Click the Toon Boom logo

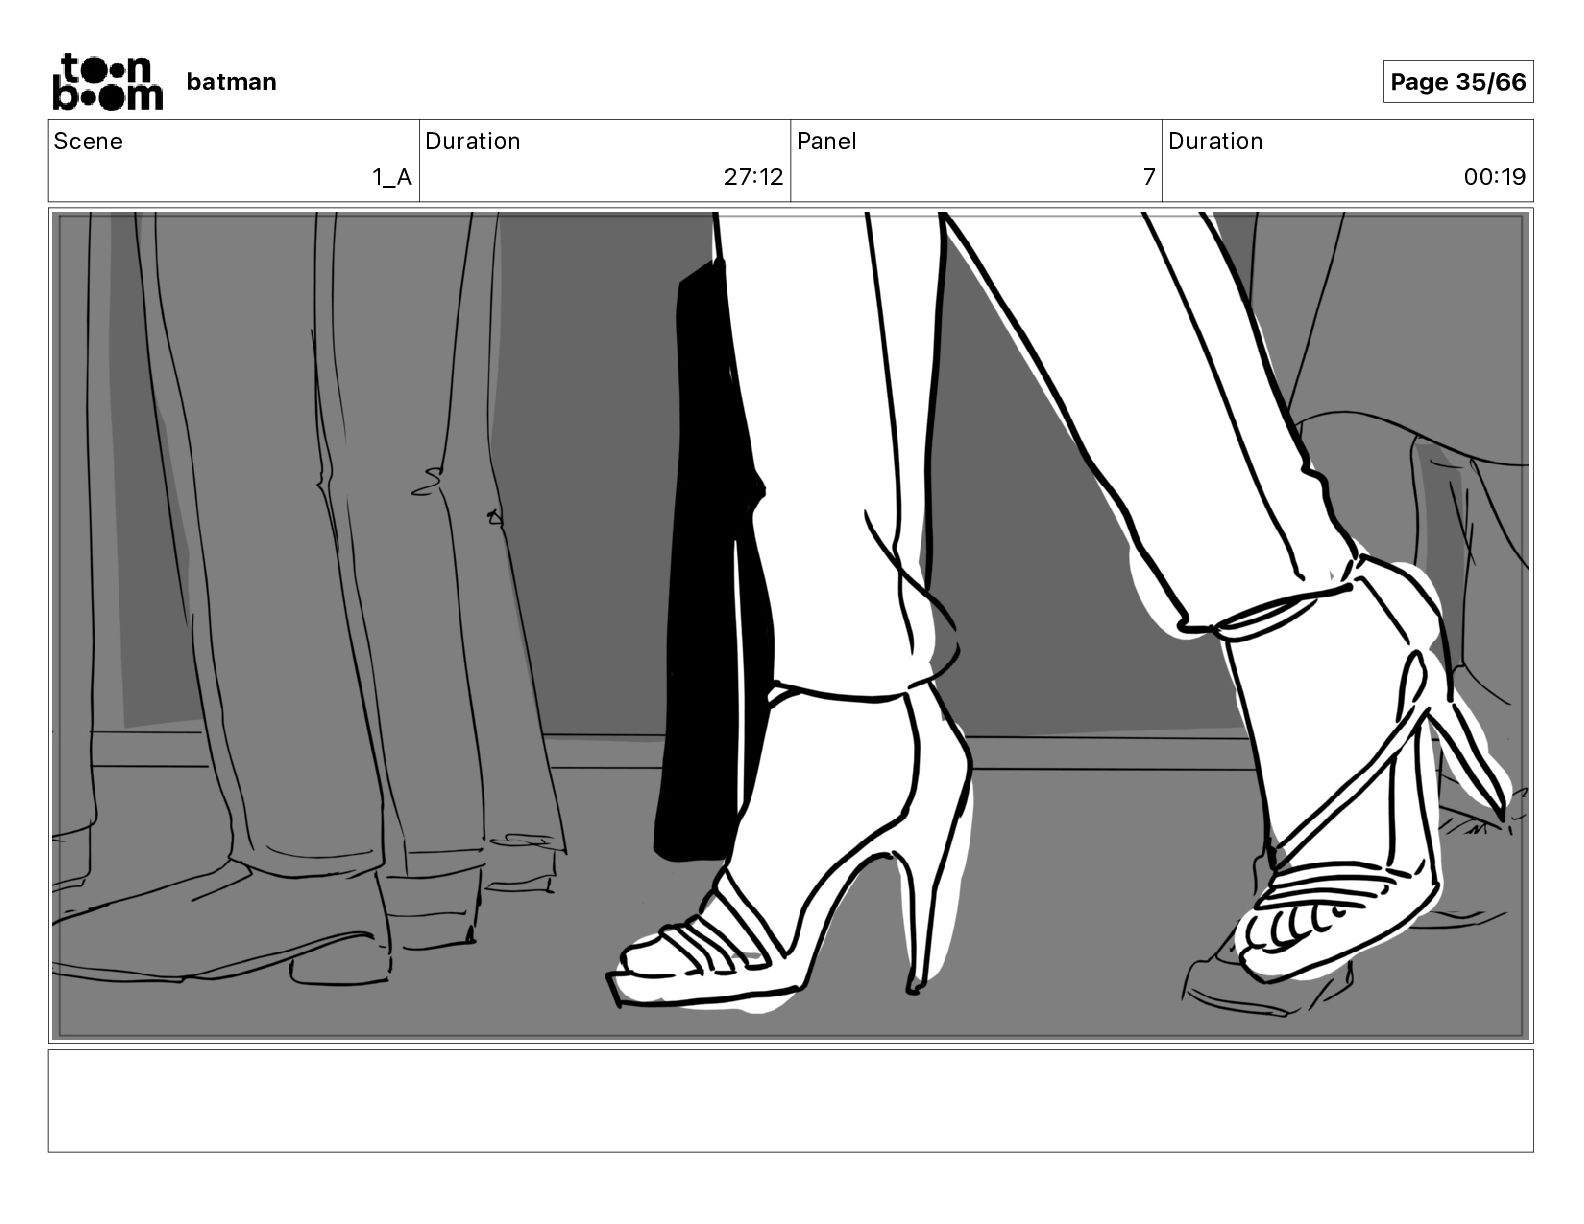point(107,82)
